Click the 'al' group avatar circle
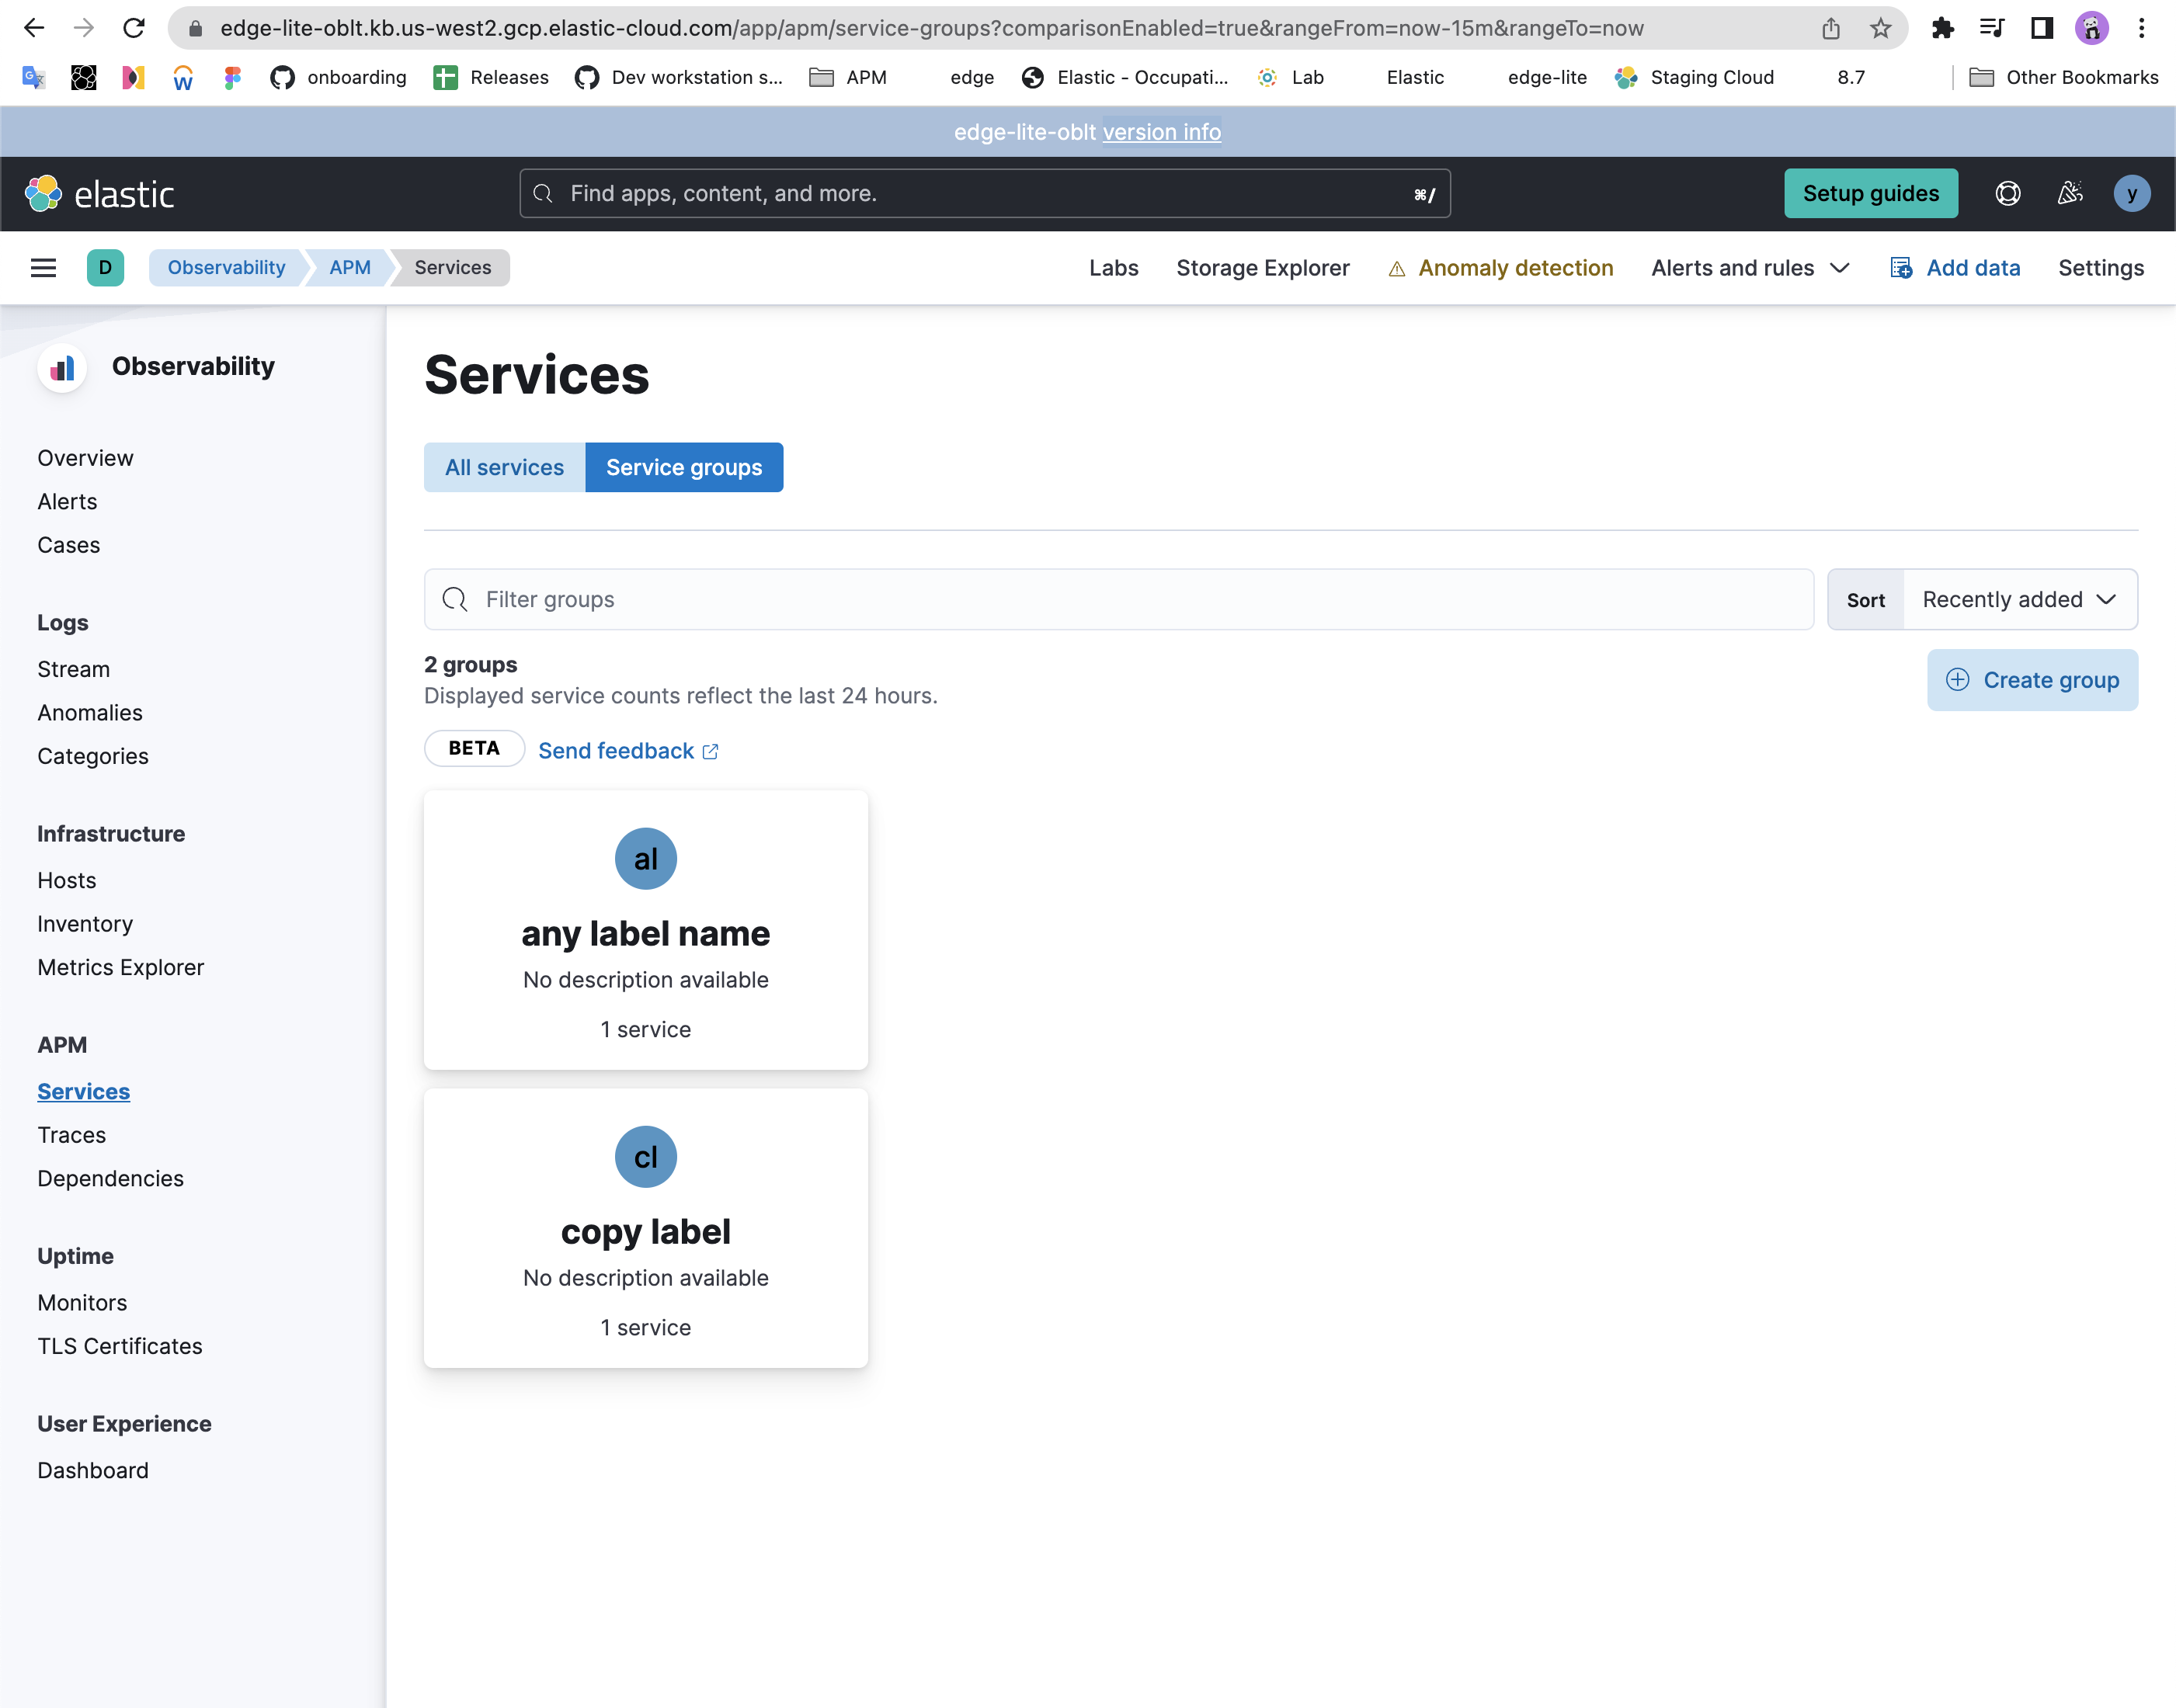This screenshot has height=1708, width=2176. pyautogui.click(x=646, y=858)
